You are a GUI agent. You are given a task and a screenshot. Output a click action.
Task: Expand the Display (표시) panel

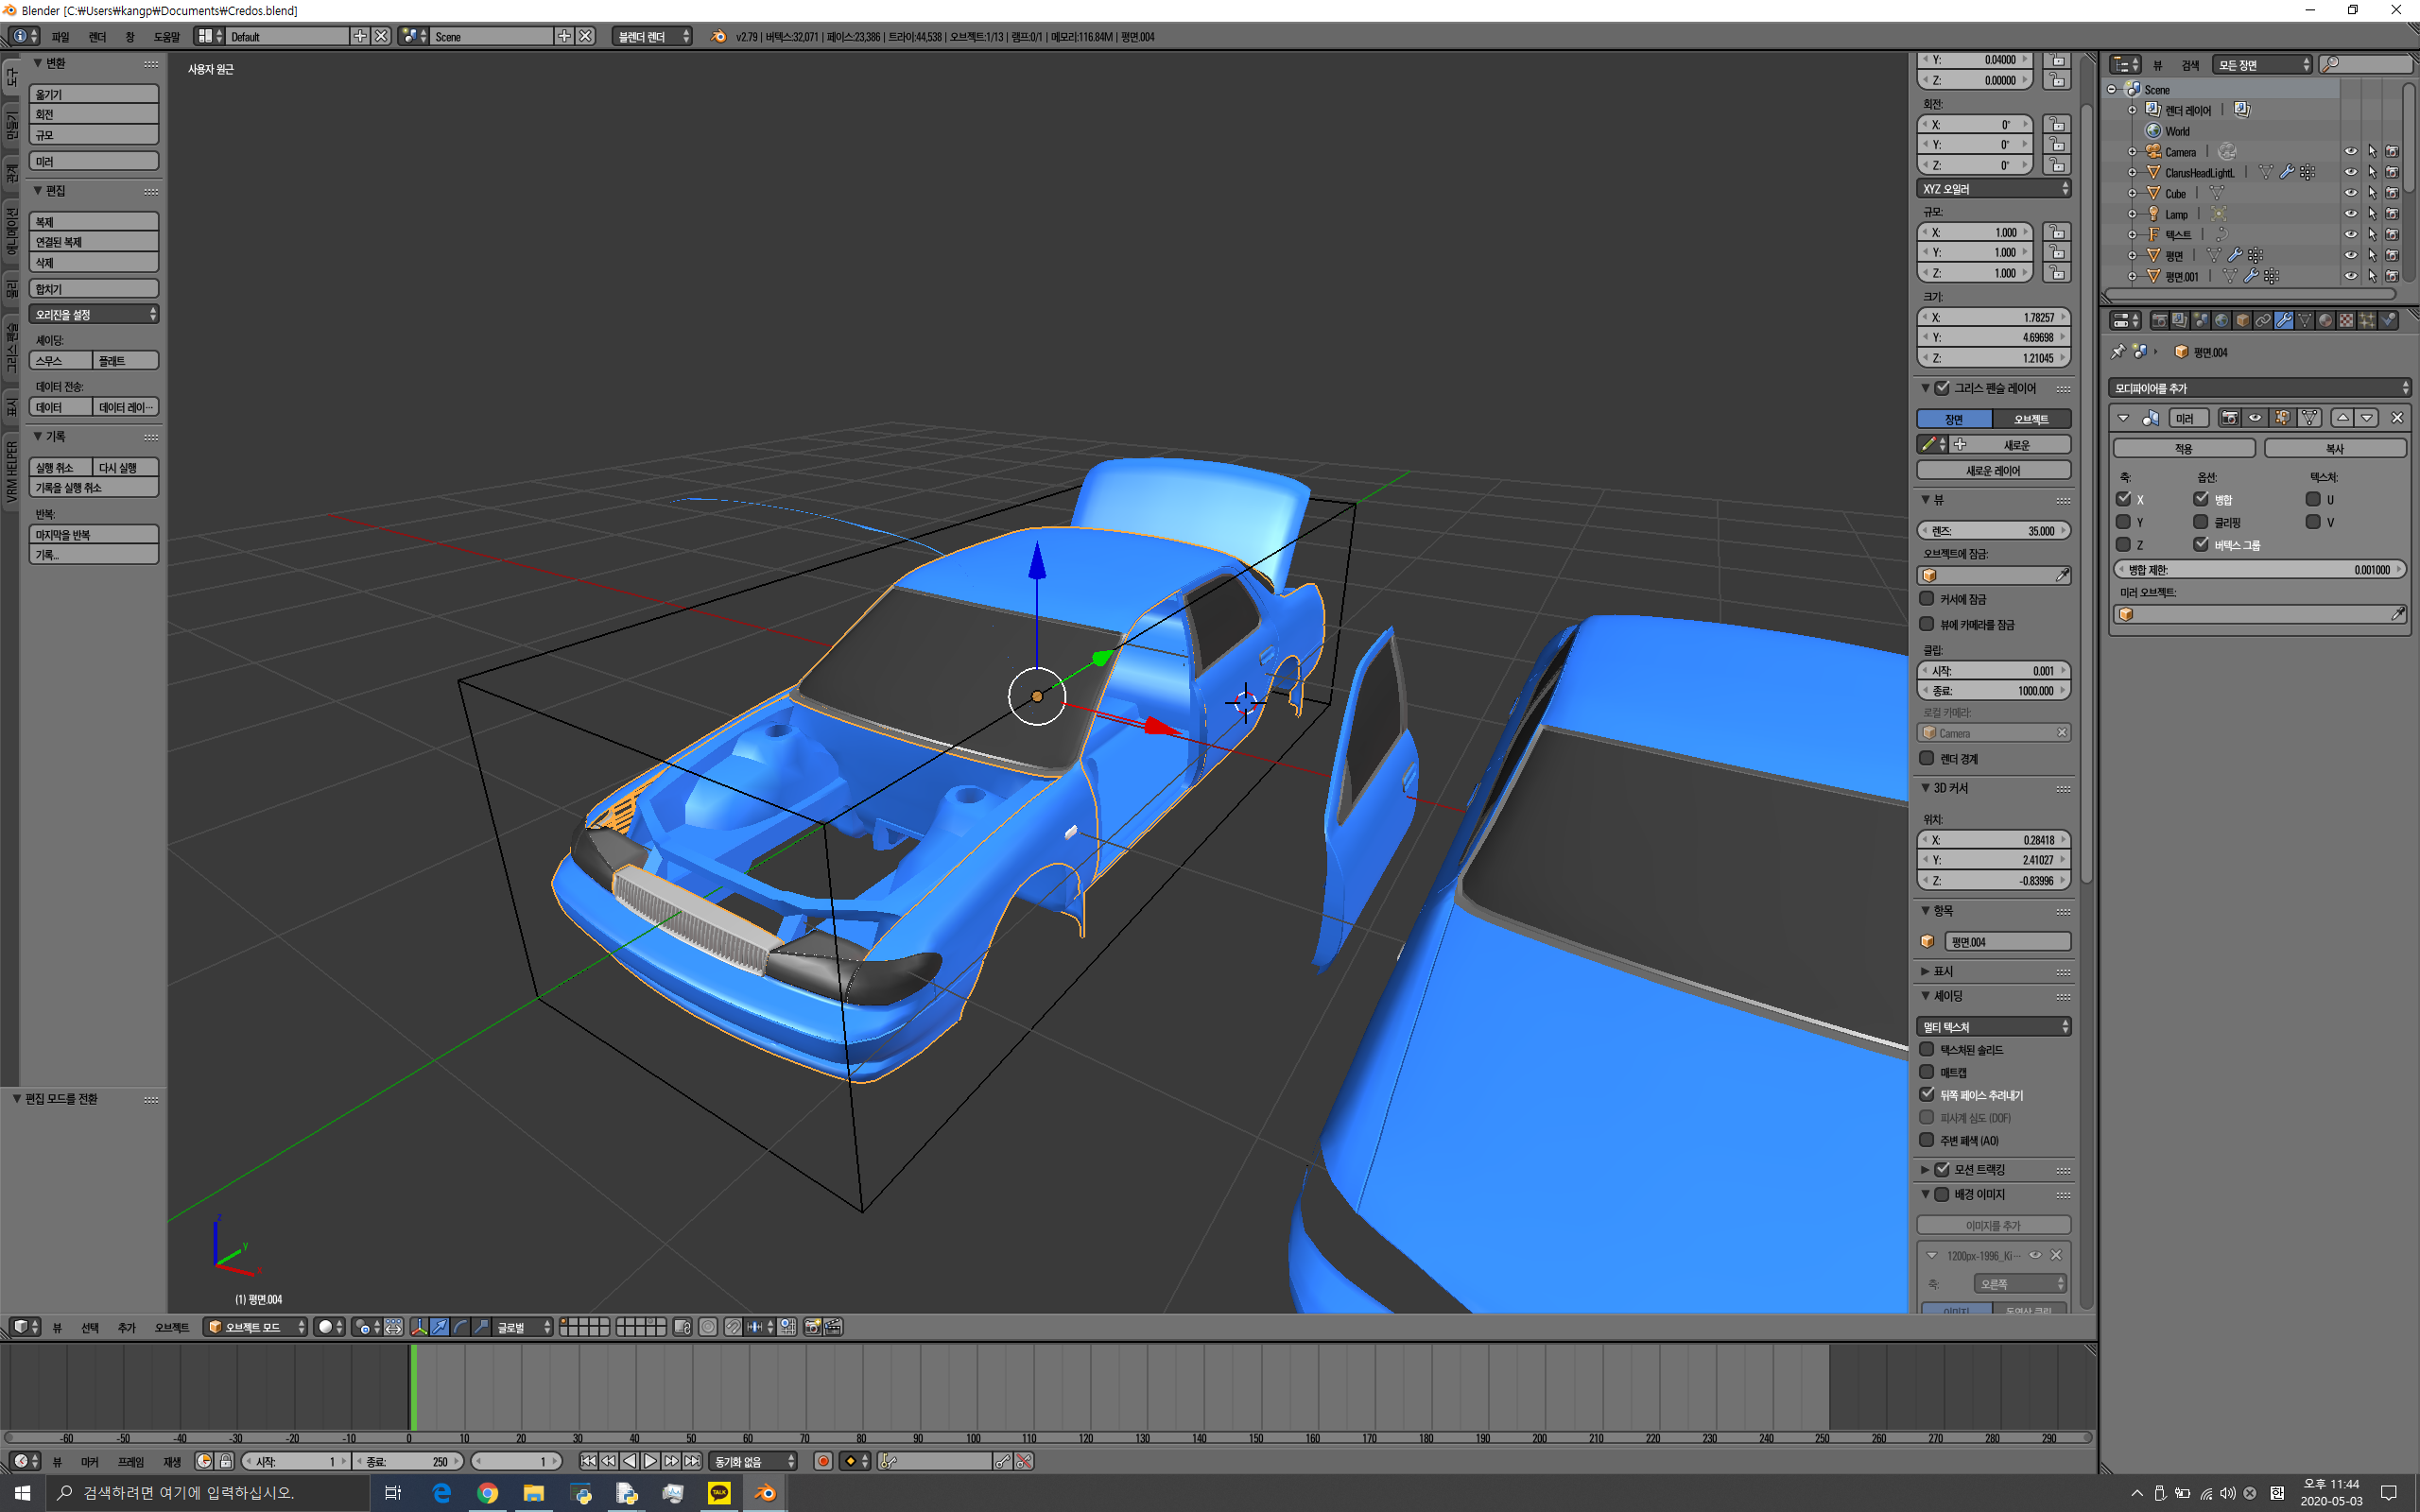[1942, 971]
